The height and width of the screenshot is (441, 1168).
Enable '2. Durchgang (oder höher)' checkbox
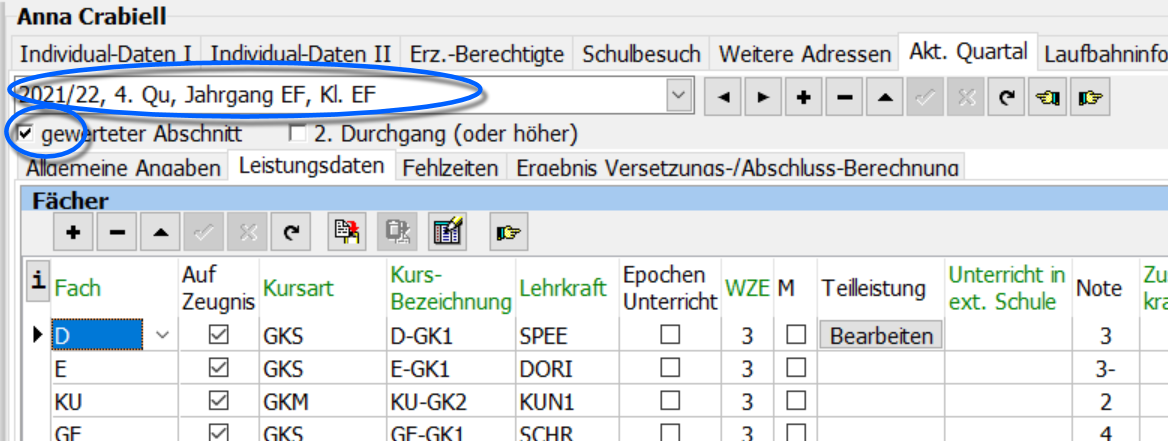pyautogui.click(x=298, y=134)
